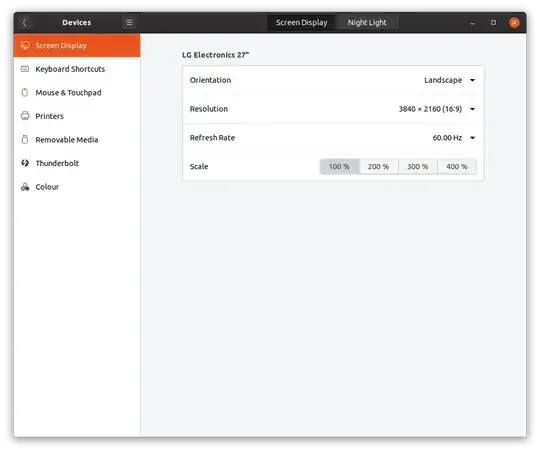
Task: Click the Printers printer icon
Action: click(x=25, y=116)
